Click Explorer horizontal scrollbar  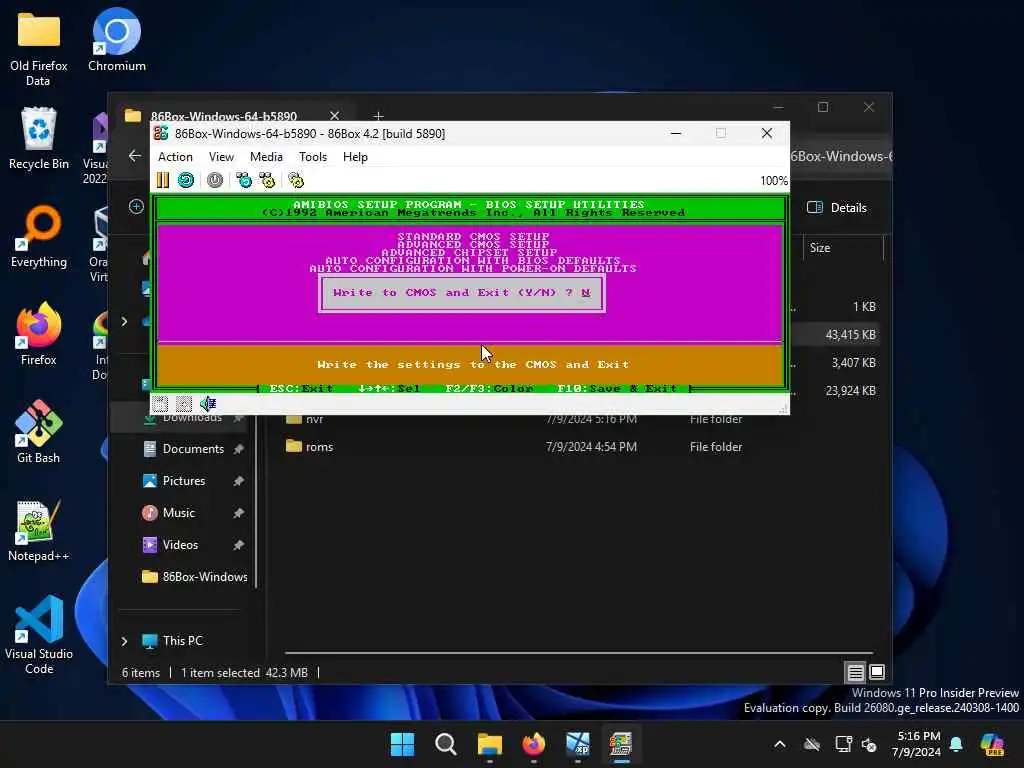coord(579,652)
